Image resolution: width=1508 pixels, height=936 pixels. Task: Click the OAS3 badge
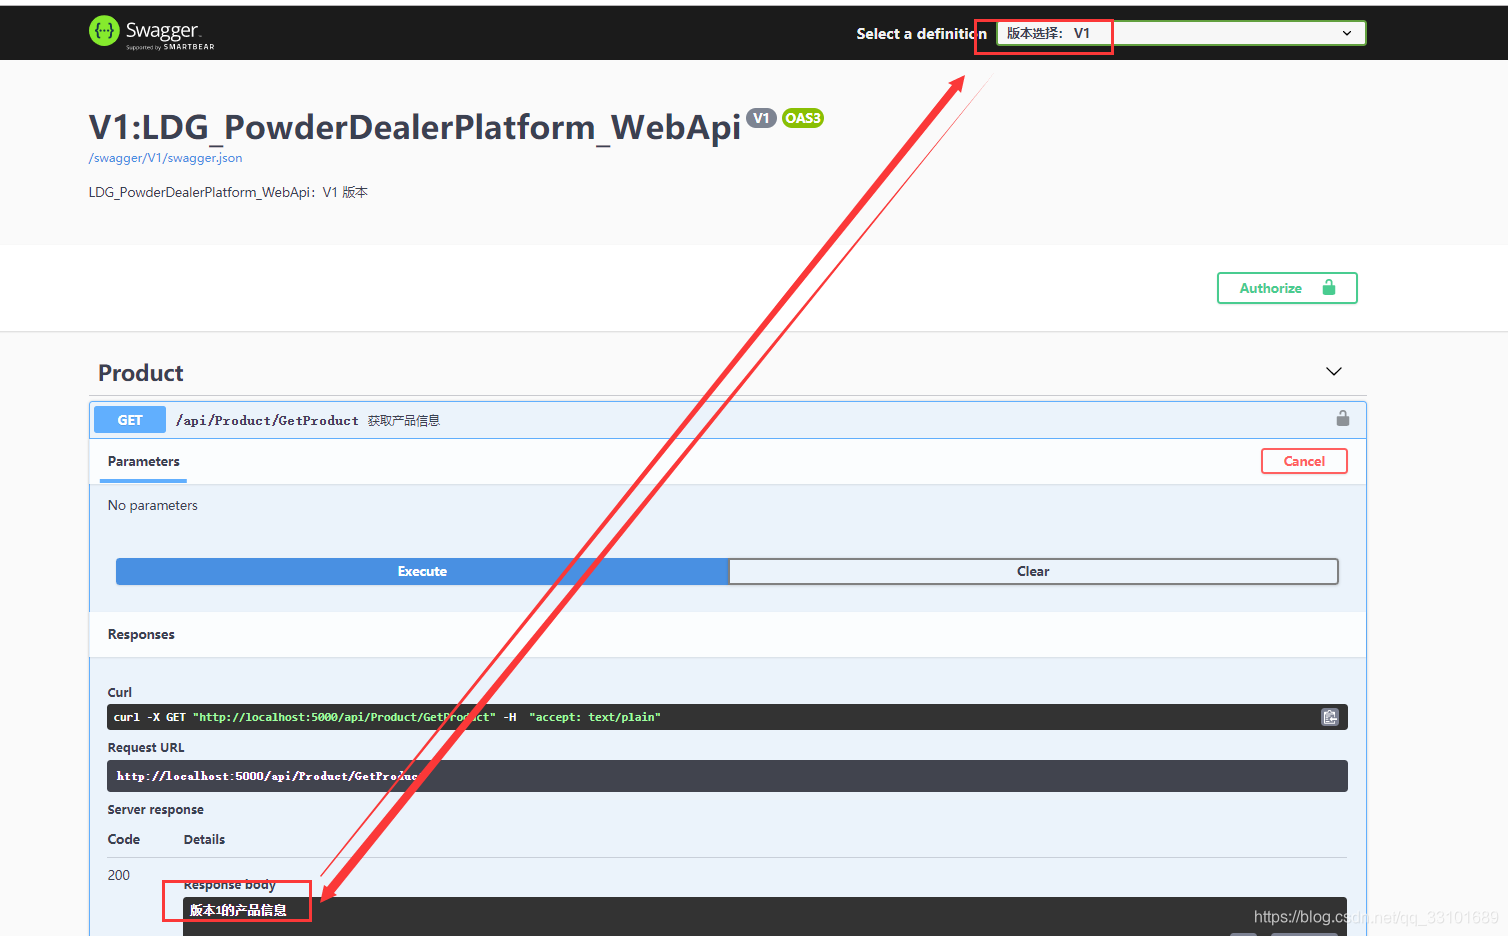tap(802, 118)
